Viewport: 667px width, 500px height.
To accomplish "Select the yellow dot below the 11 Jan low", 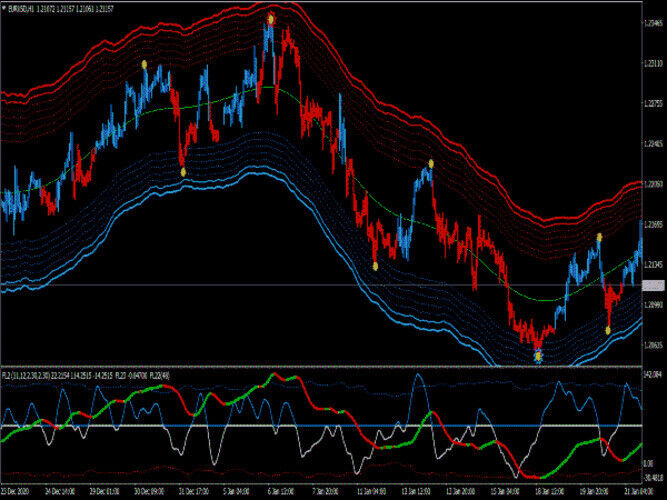I will pyautogui.click(x=375, y=266).
